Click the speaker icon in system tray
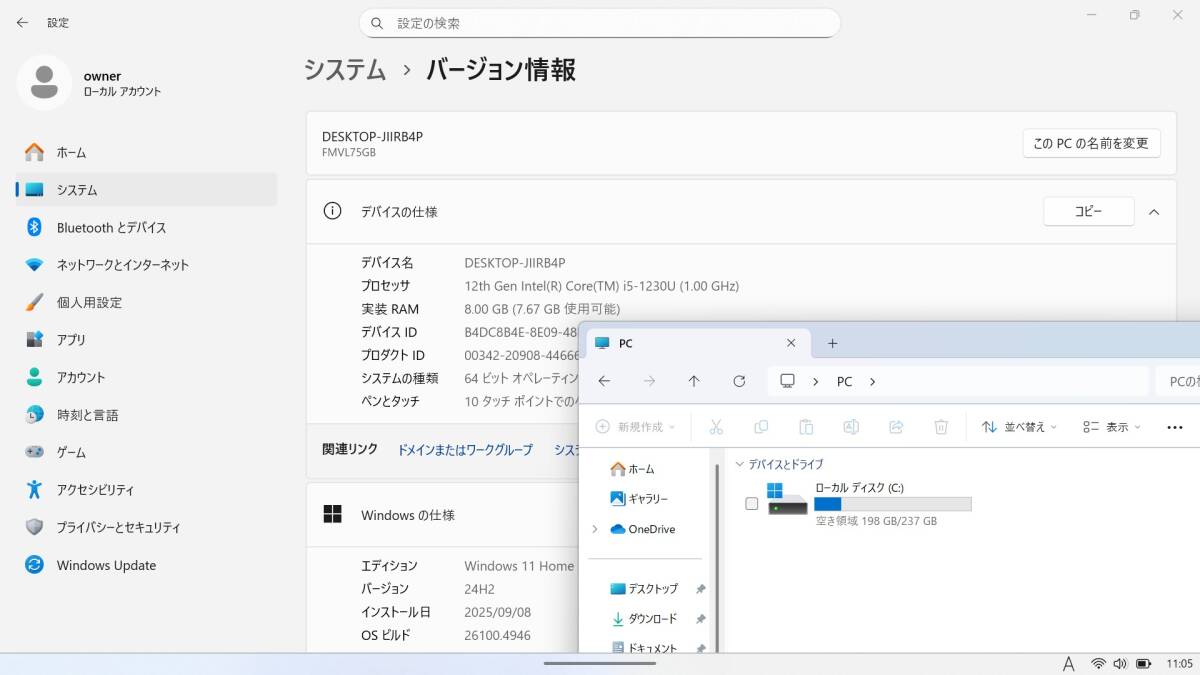 click(1119, 663)
